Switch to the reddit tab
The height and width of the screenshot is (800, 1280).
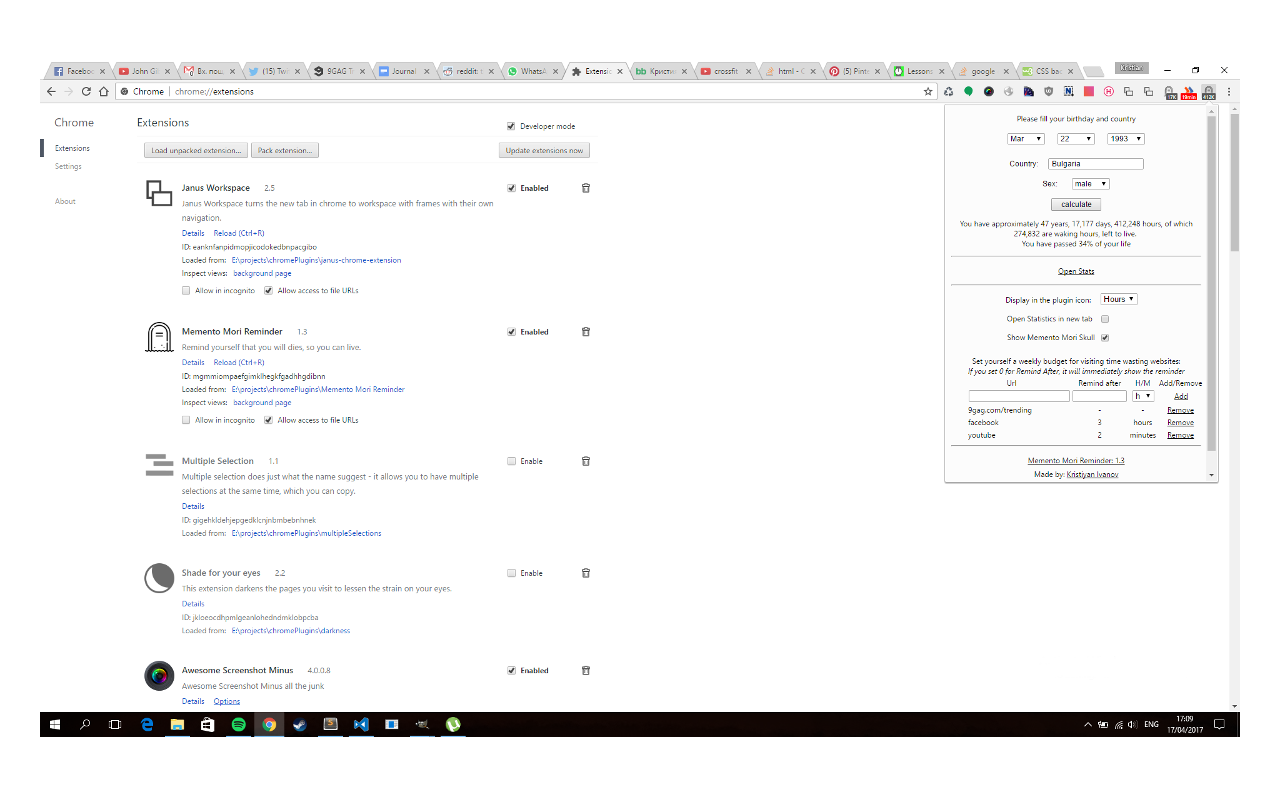click(468, 71)
